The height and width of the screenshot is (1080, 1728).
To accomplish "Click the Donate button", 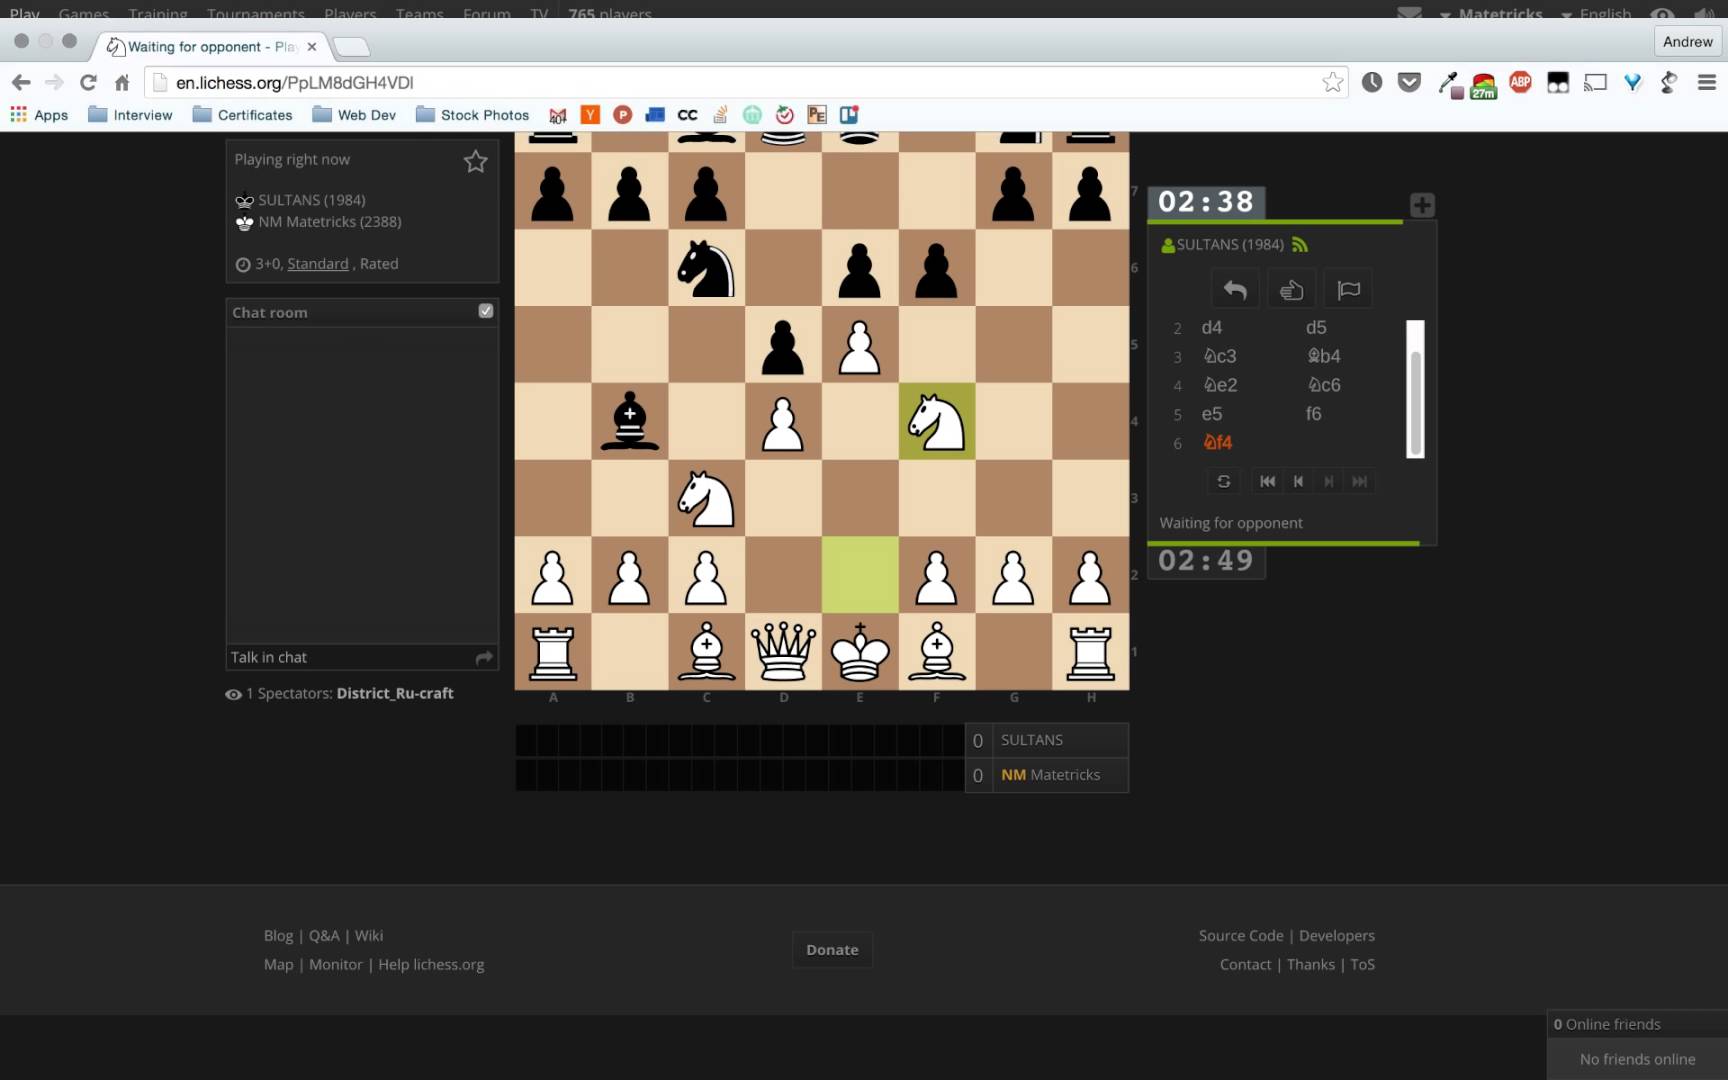I will [832, 950].
